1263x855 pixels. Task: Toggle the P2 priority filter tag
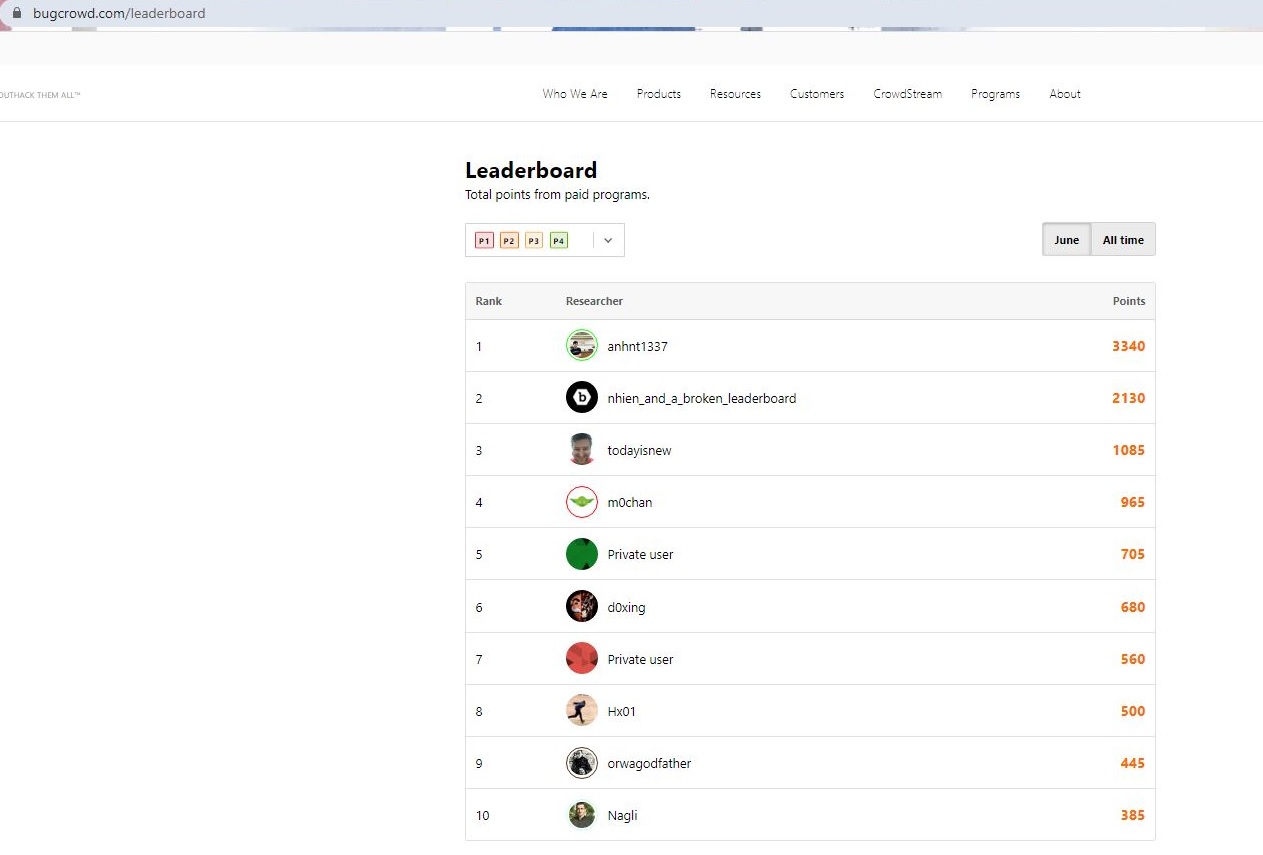pyautogui.click(x=509, y=241)
